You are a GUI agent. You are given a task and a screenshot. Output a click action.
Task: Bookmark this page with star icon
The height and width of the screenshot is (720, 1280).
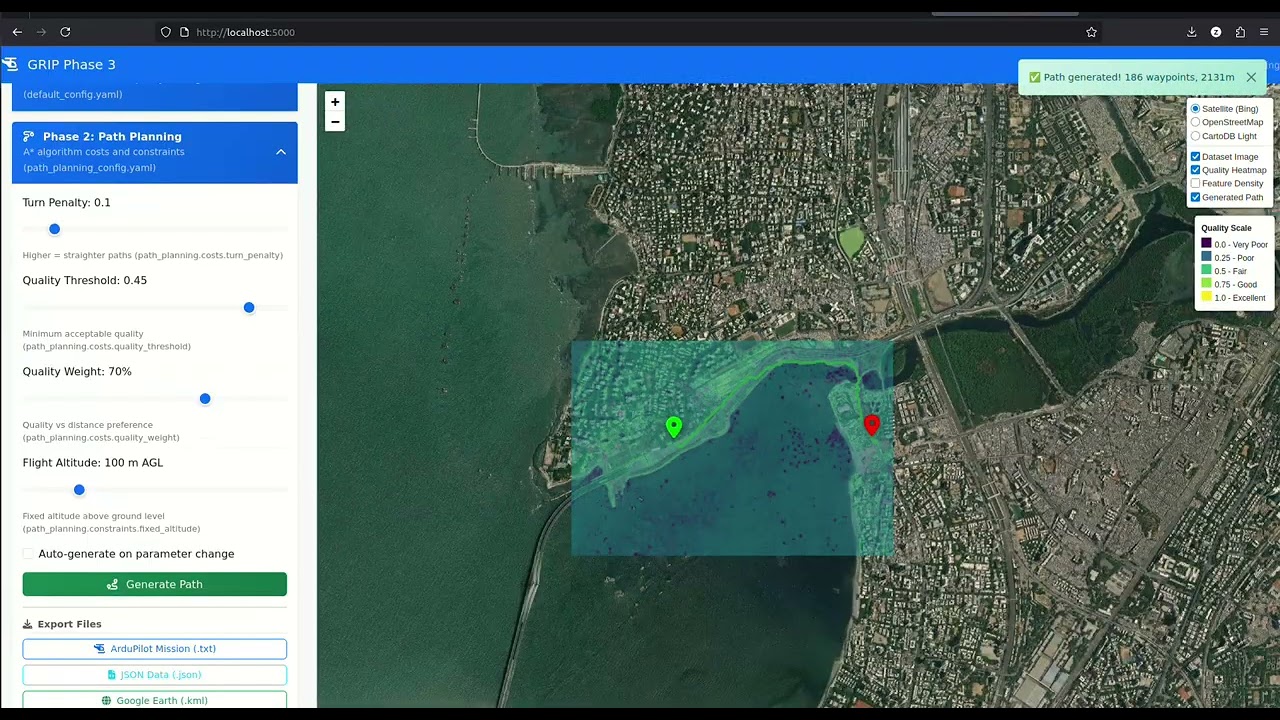(1091, 32)
